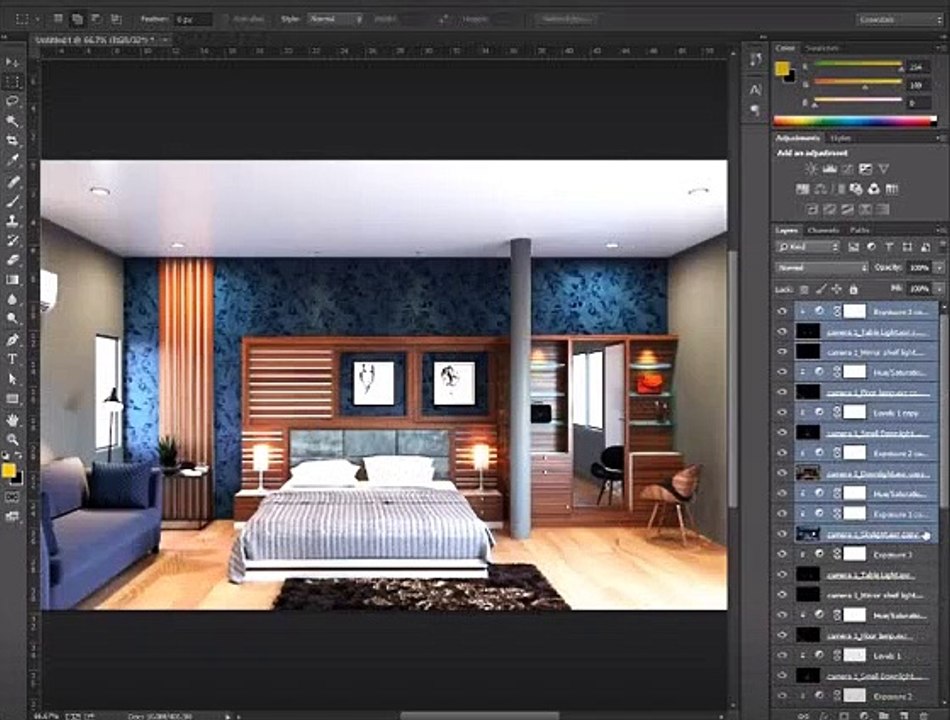Image resolution: width=950 pixels, height=720 pixels.
Task: Pick a color from the spectrum ramp
Action: coord(855,121)
